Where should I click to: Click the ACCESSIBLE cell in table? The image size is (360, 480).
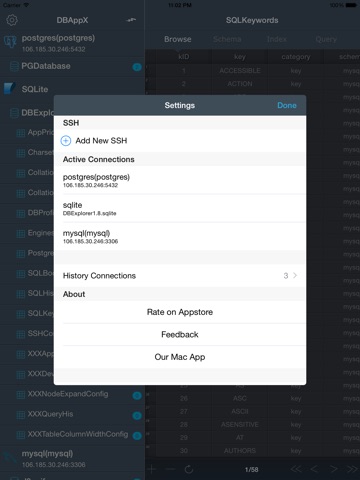240,71
